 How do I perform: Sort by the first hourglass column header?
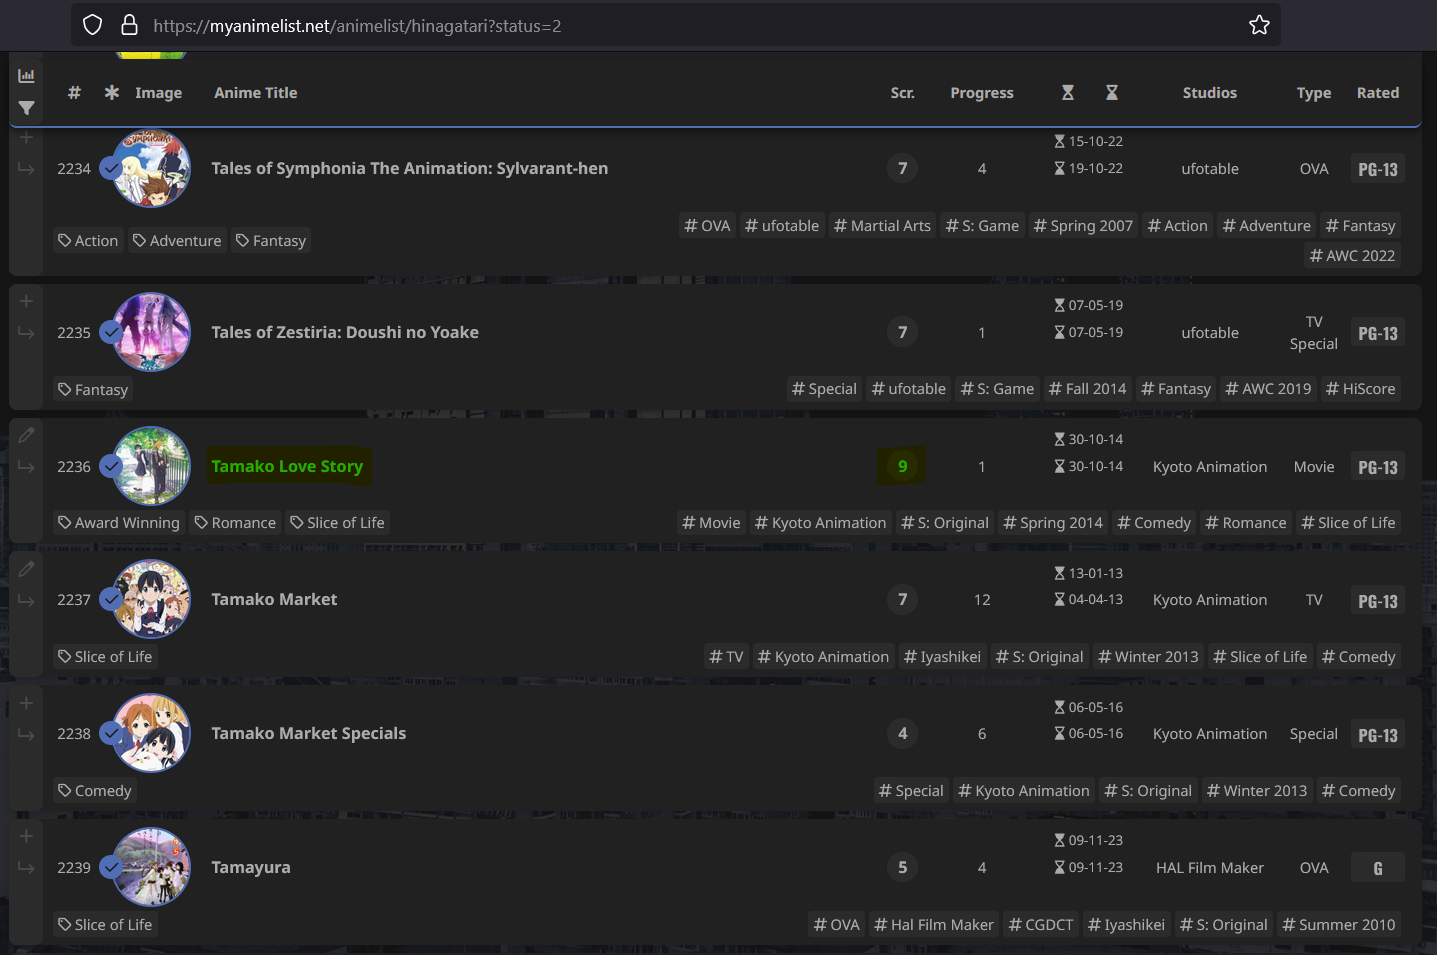1068,93
